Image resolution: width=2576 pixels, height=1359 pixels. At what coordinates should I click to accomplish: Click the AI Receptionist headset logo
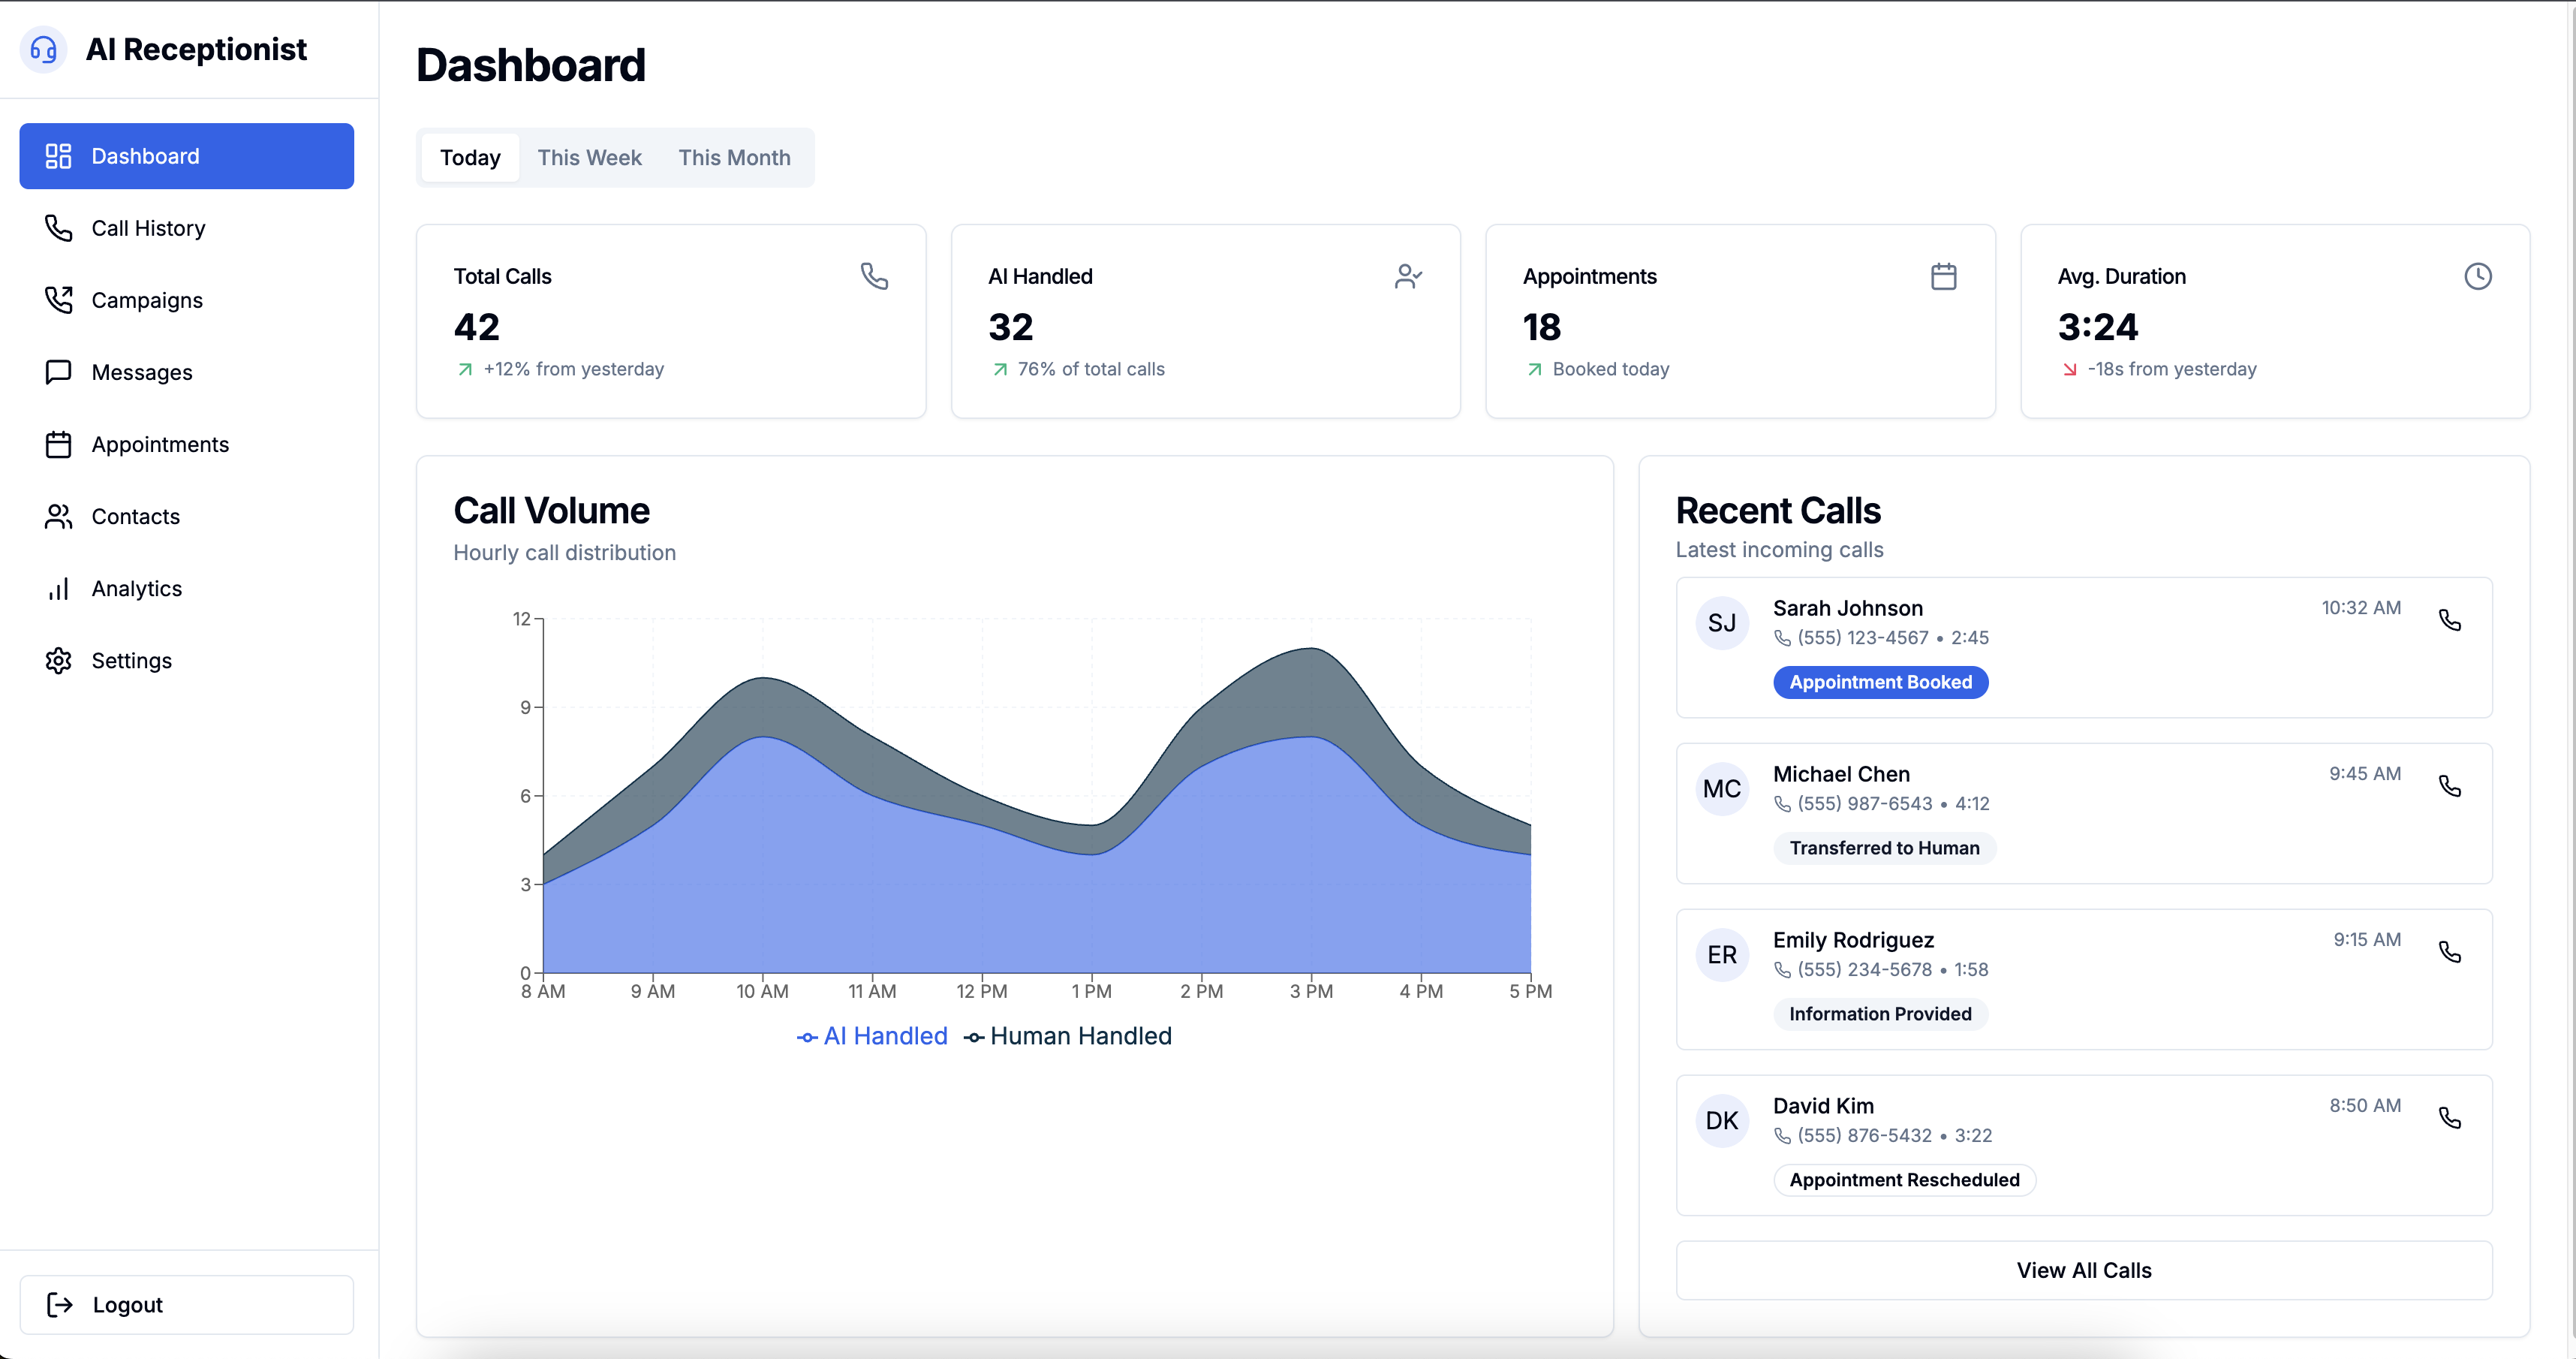coord(43,48)
